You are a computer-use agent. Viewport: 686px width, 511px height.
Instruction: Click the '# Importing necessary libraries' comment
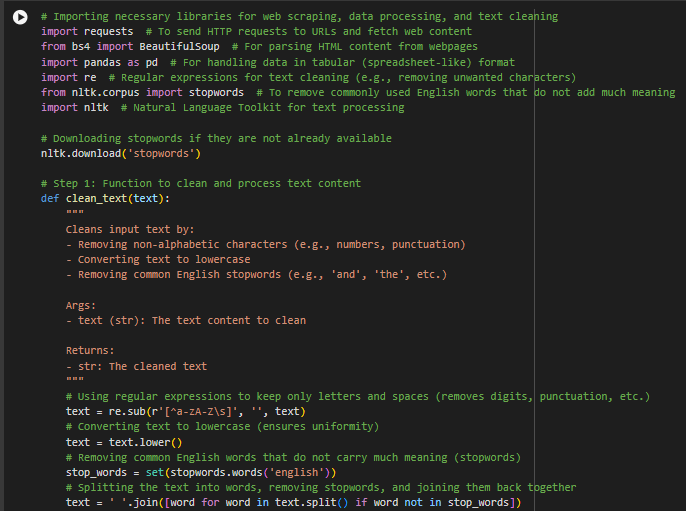(299, 17)
